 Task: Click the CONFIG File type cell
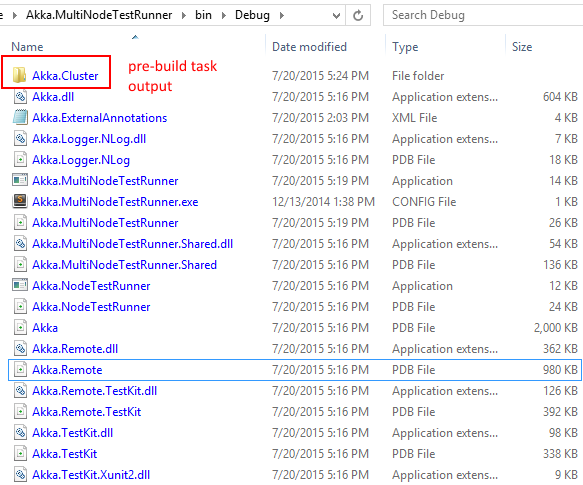click(424, 202)
